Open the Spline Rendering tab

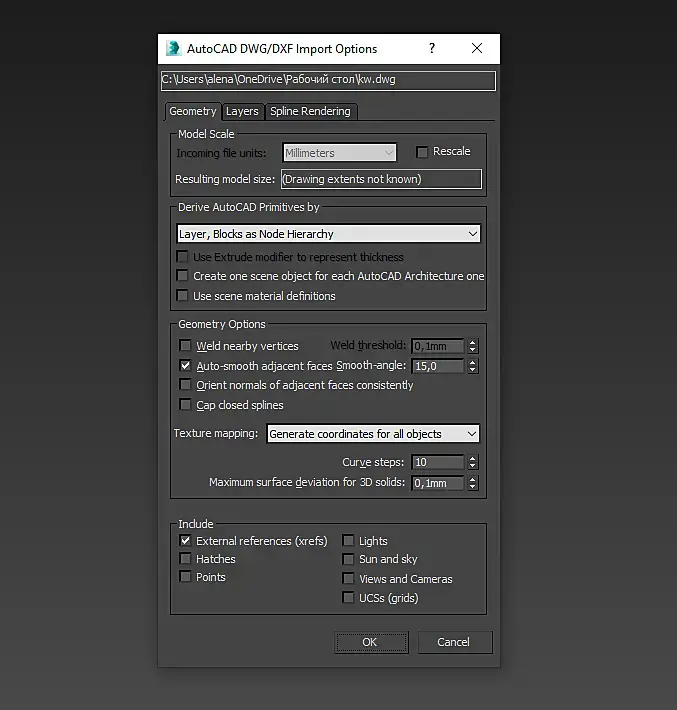click(x=311, y=111)
